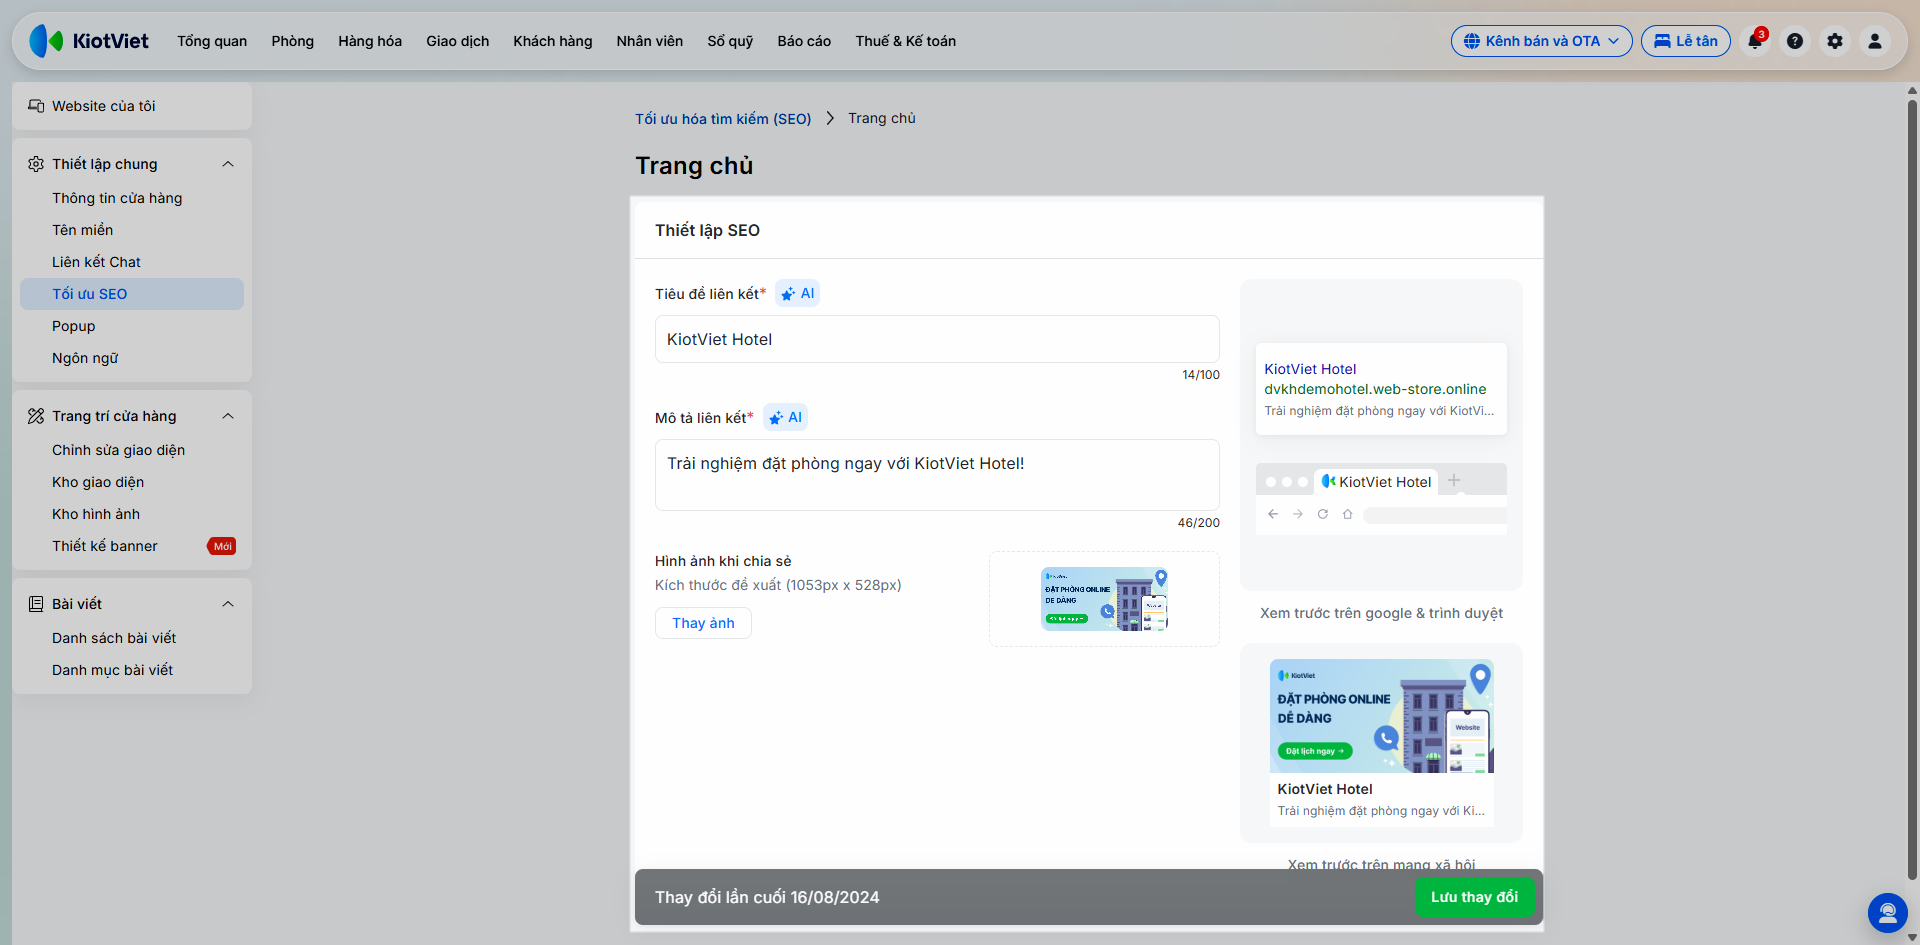Collapse the Bài viết section
This screenshot has width=1920, height=945.
(228, 604)
